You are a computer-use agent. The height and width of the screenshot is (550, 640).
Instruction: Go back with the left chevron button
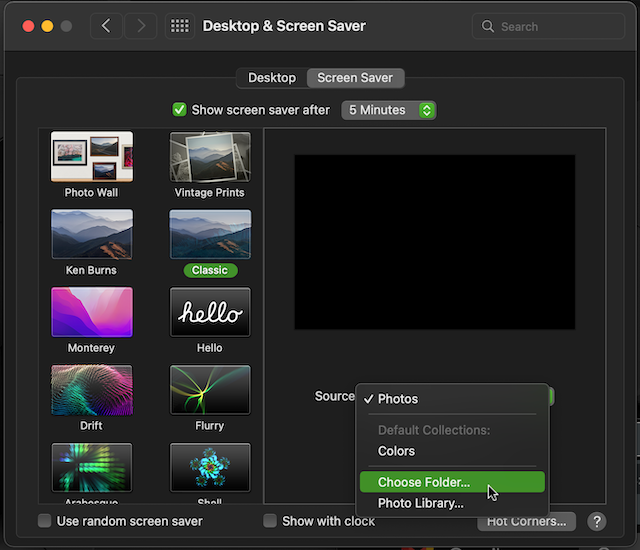coord(107,26)
